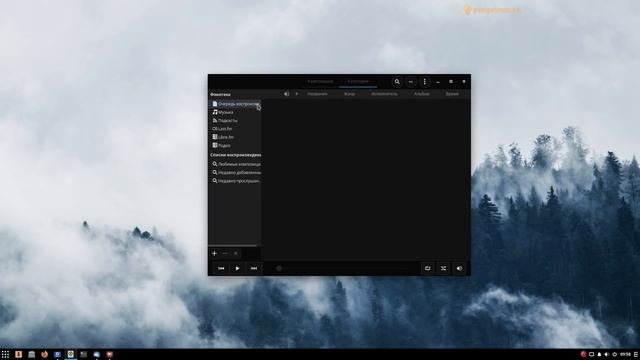Remove playlist with the minus button

(225, 253)
